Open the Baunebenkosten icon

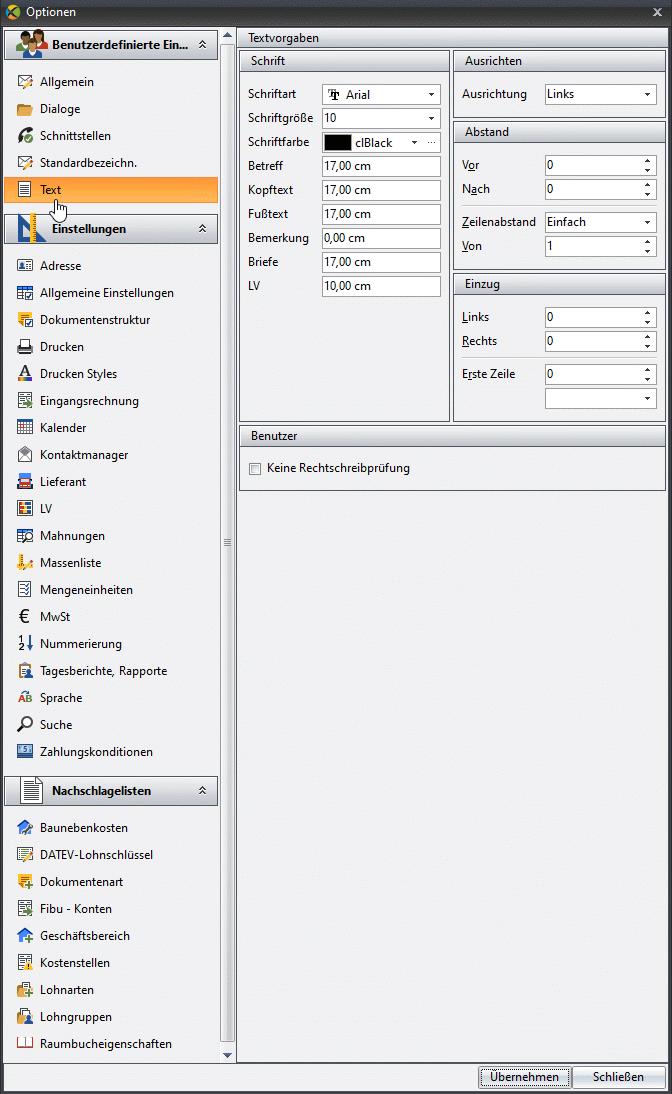point(25,827)
